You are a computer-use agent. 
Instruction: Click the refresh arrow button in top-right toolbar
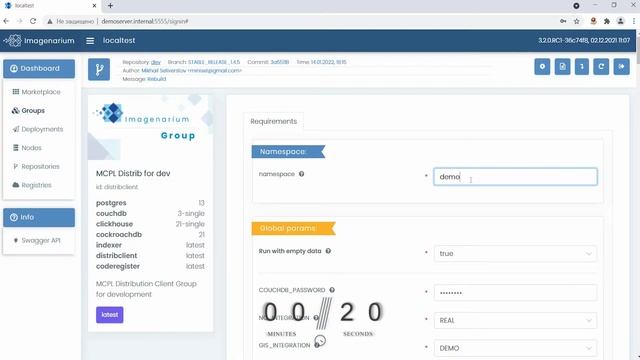(601, 67)
